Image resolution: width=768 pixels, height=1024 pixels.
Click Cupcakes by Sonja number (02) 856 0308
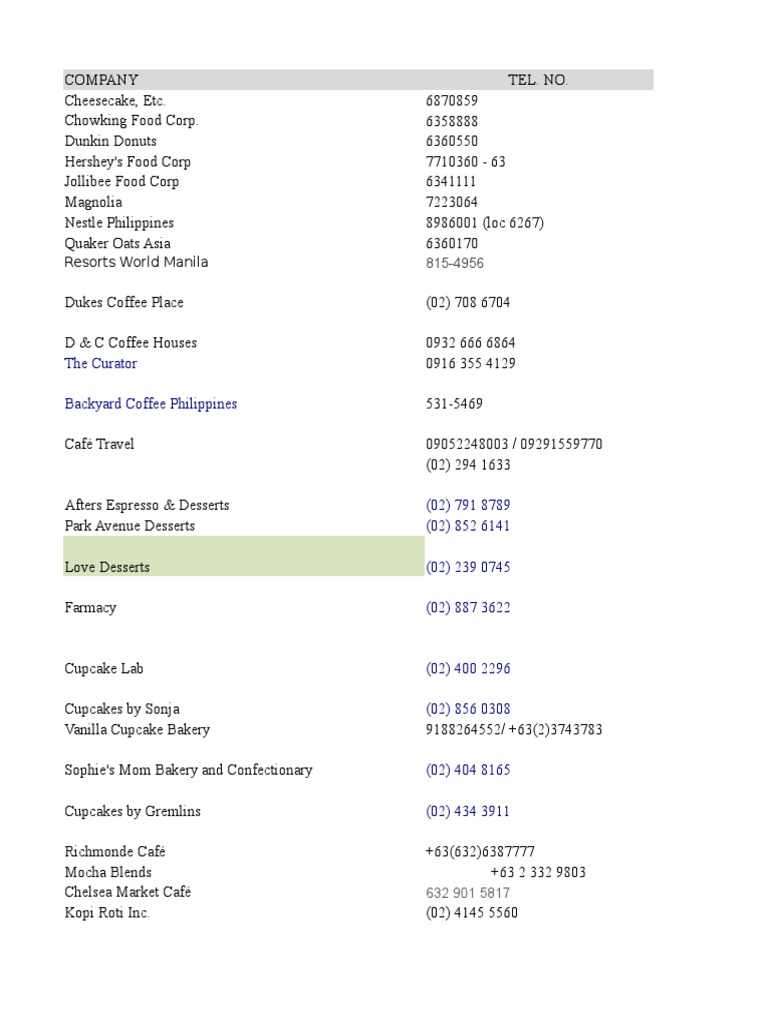(x=468, y=709)
